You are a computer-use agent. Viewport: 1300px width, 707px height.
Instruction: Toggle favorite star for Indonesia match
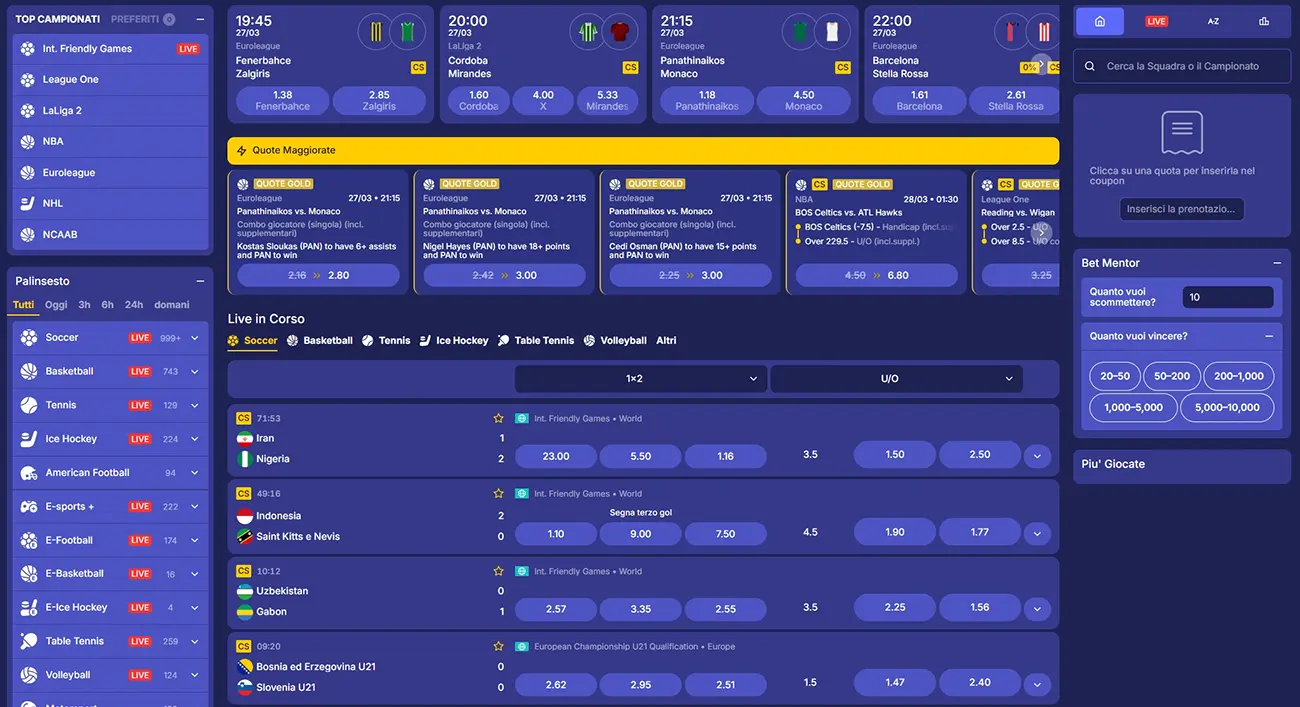coord(498,494)
